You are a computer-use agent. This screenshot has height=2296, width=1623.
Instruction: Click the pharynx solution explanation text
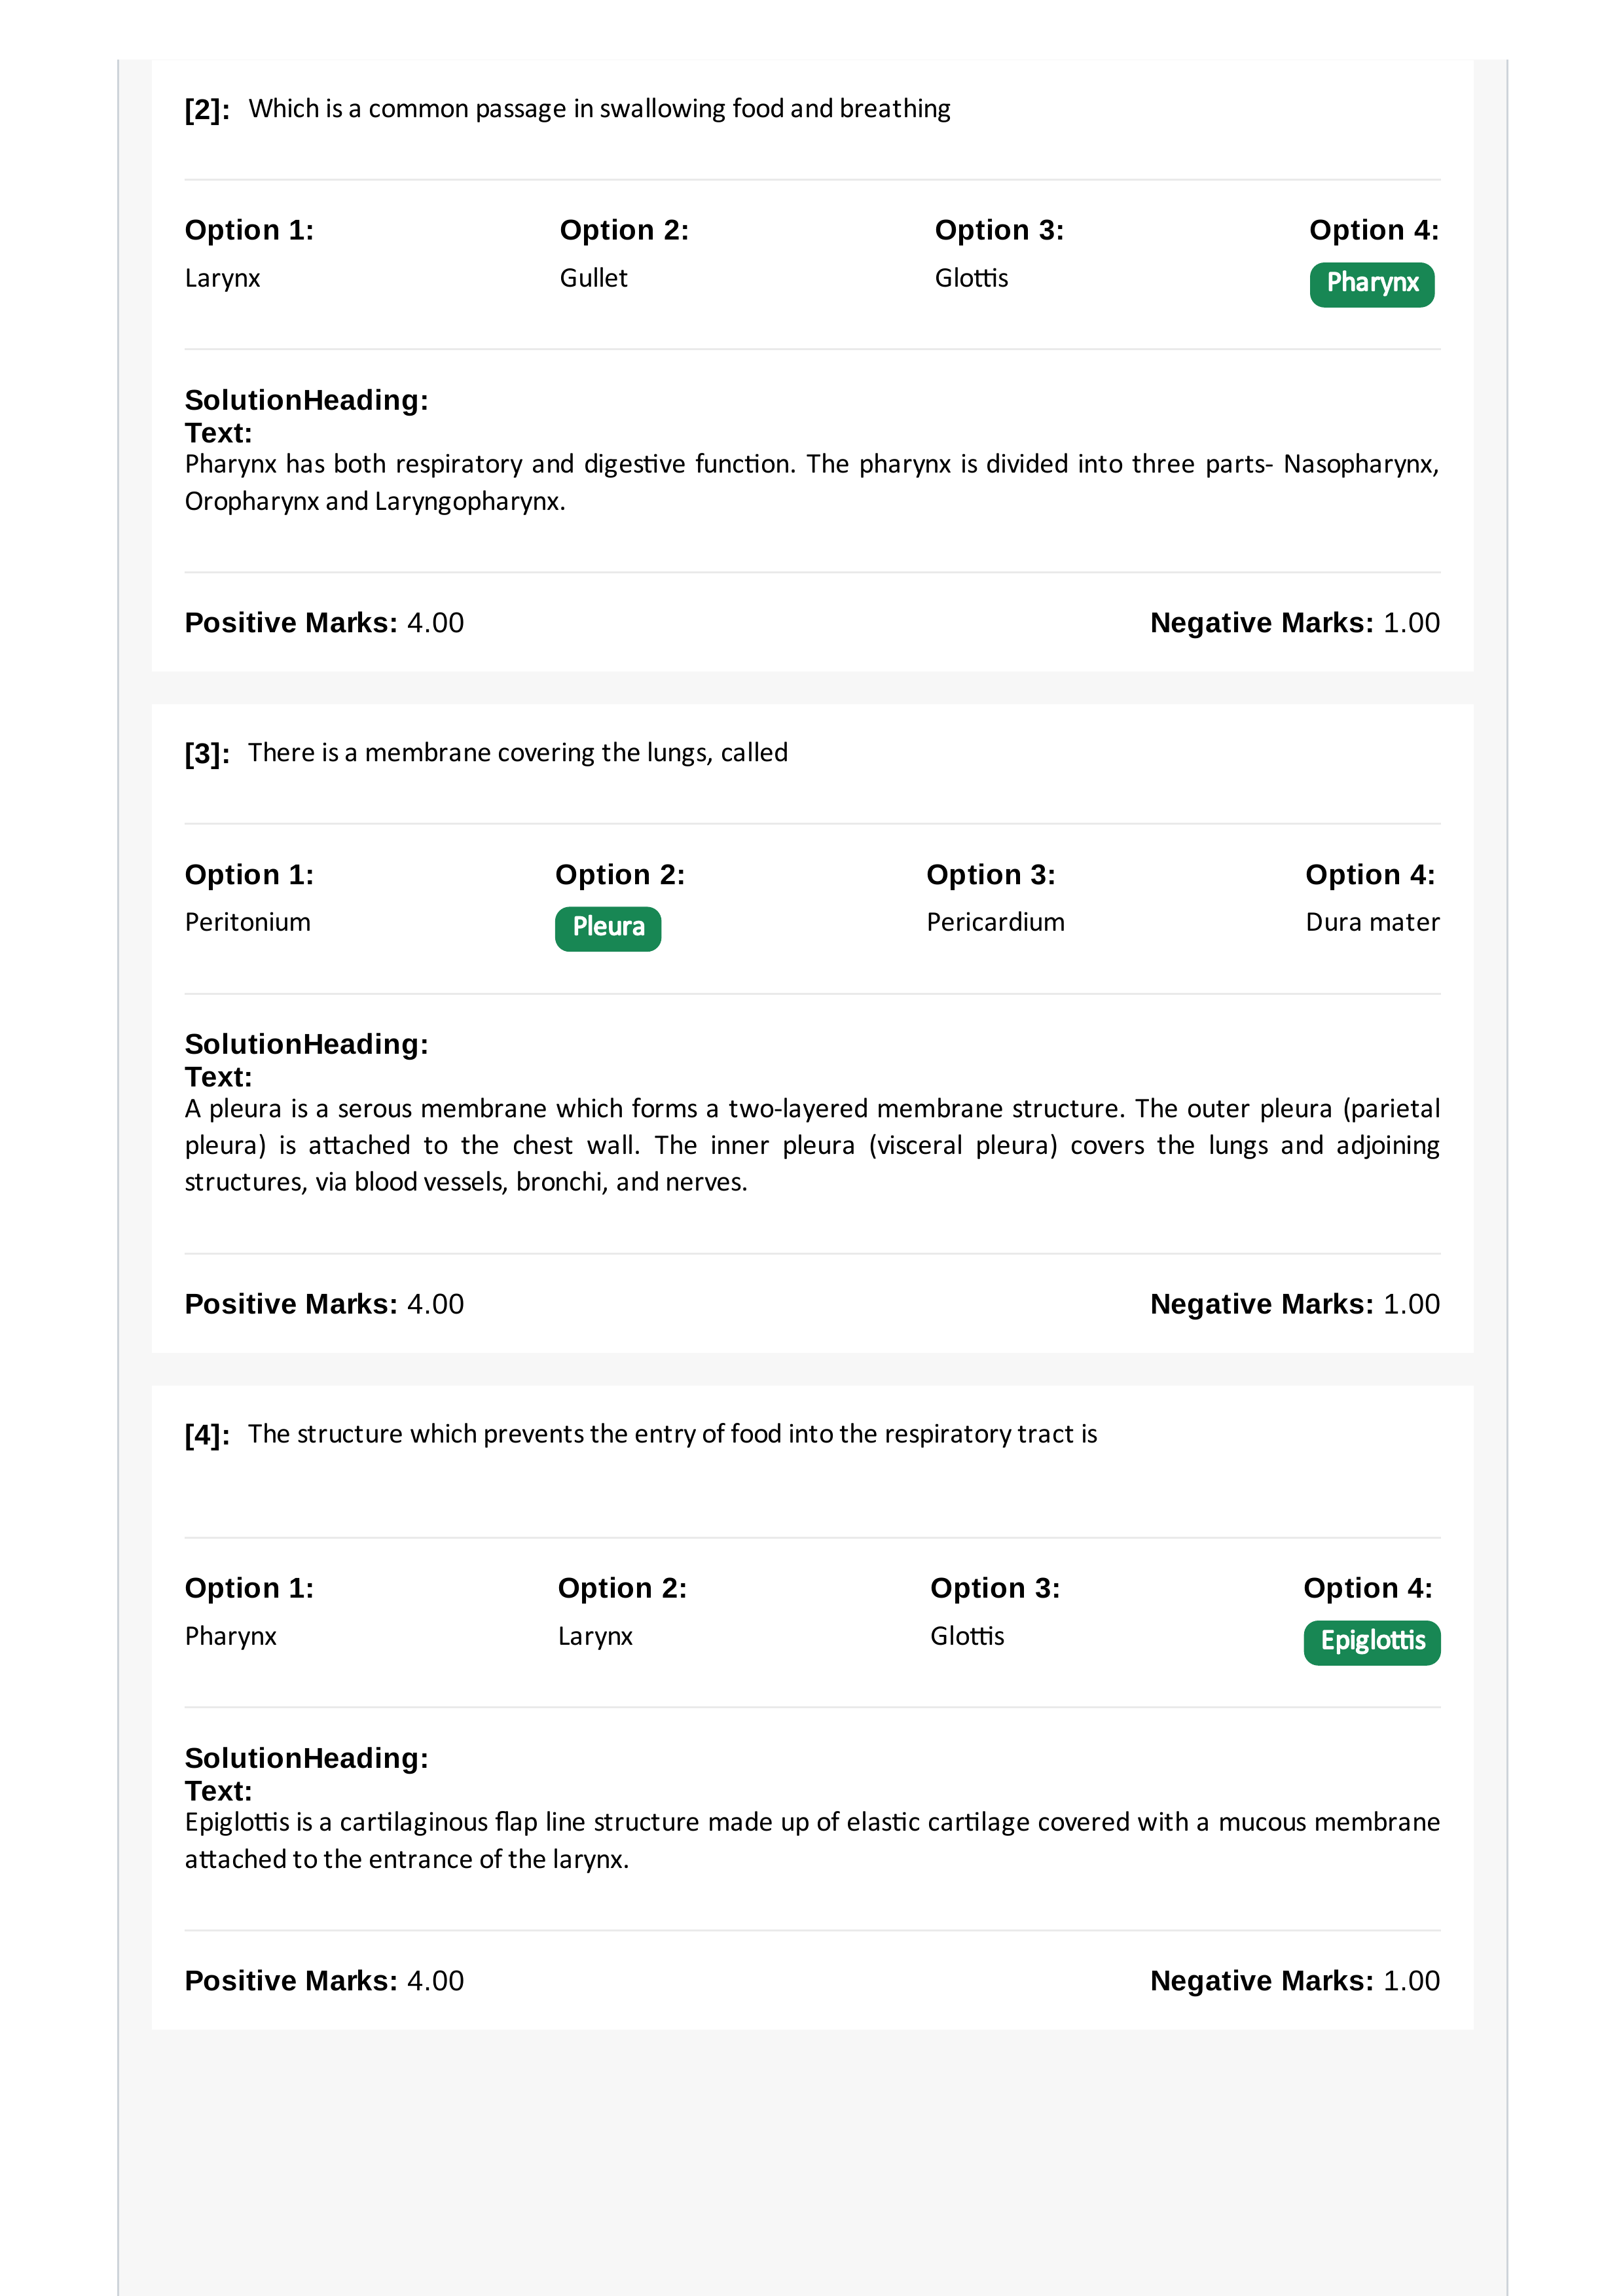click(x=812, y=482)
